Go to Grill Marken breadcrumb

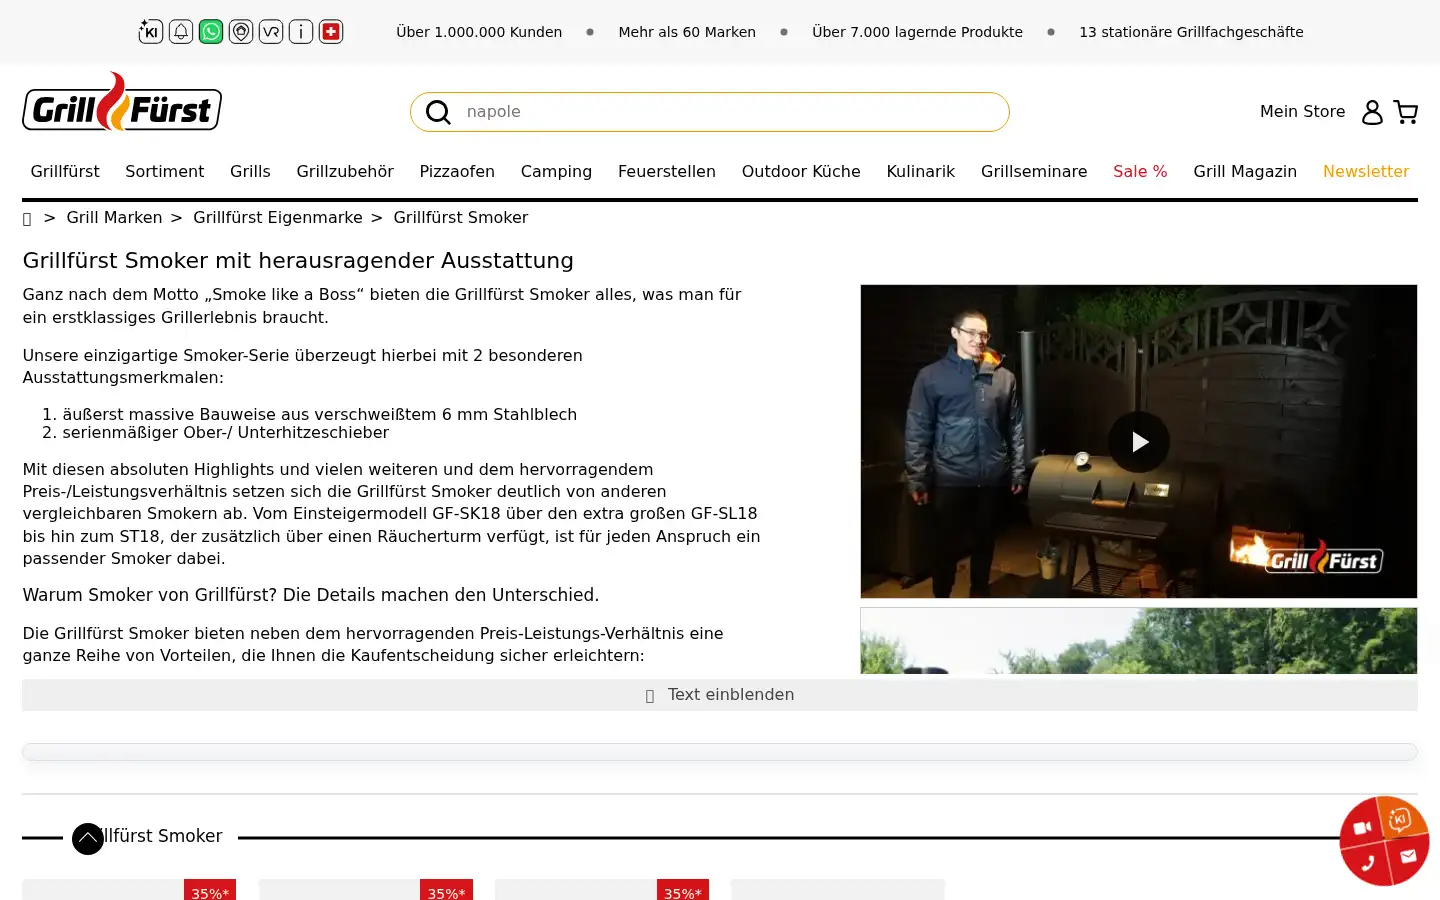[x=114, y=218]
